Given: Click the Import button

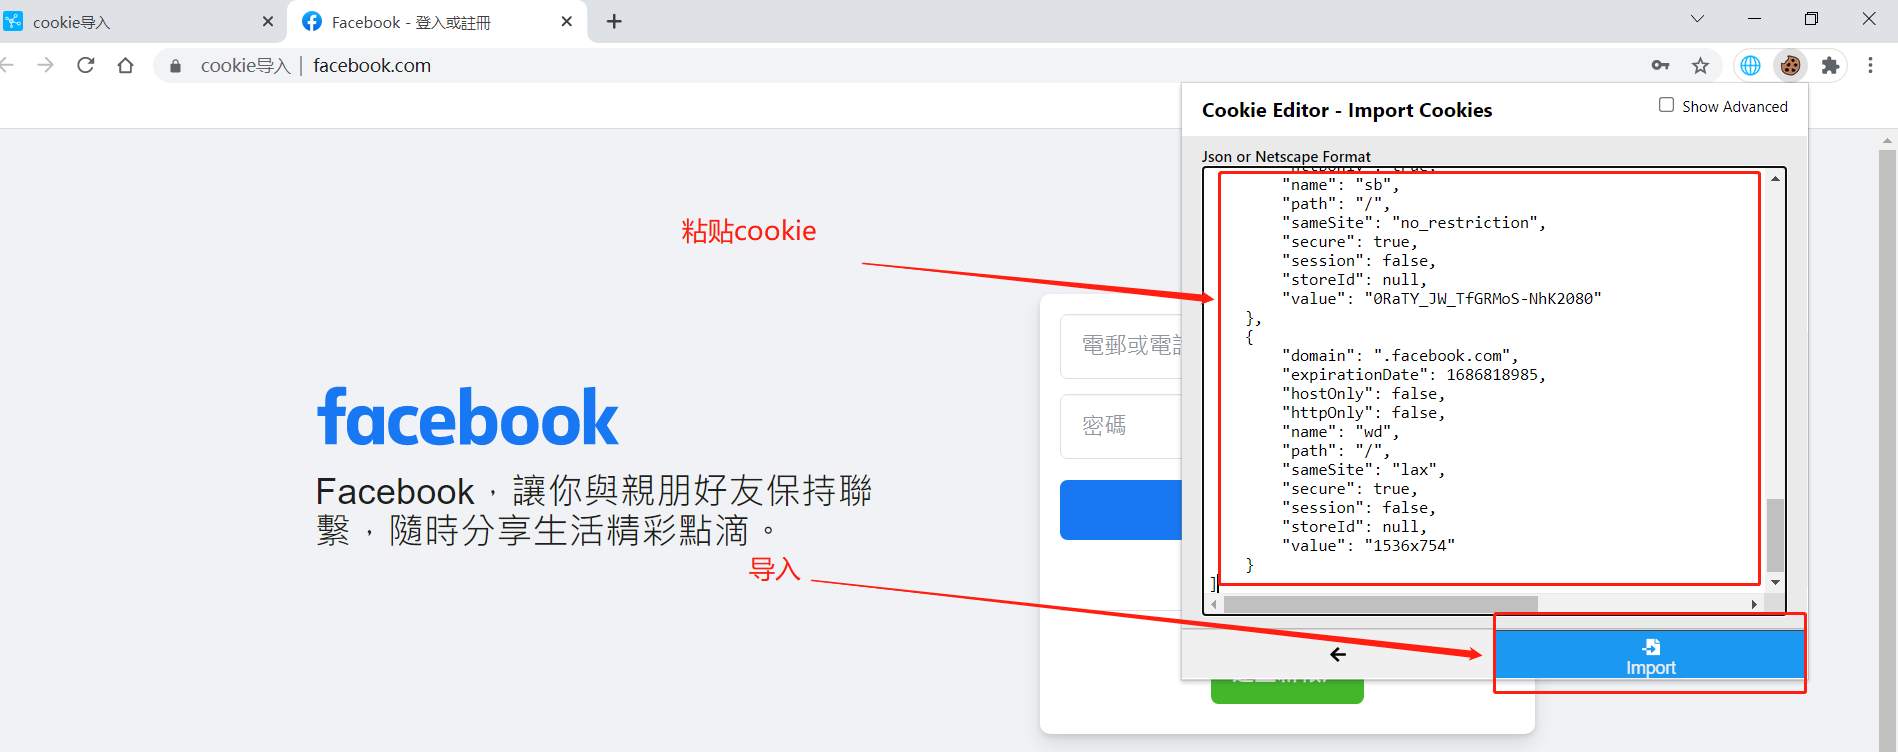Looking at the screenshot, I should point(1650,655).
